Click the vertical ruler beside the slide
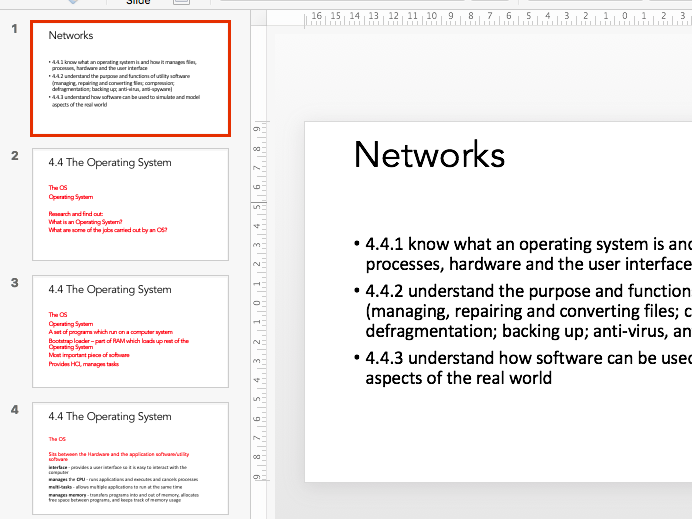 tap(257, 300)
